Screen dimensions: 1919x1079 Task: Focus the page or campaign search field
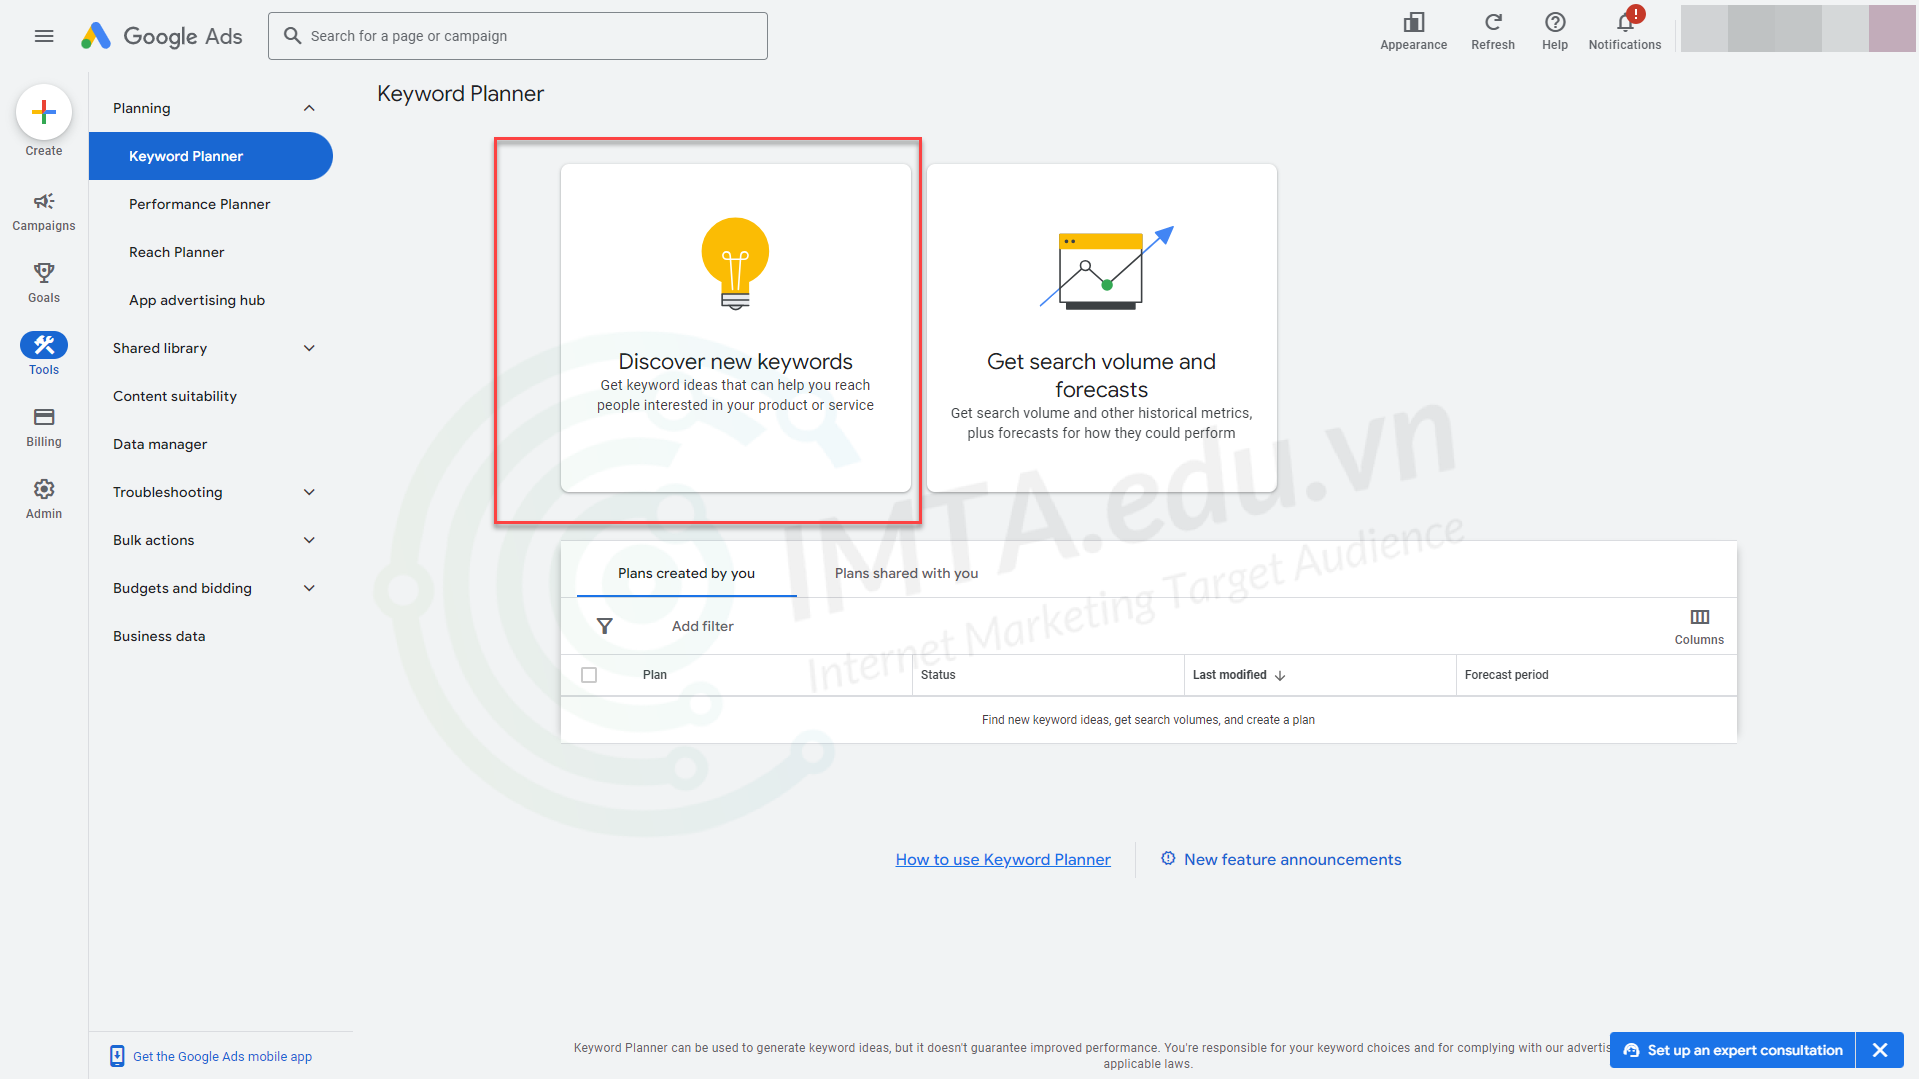tap(518, 36)
